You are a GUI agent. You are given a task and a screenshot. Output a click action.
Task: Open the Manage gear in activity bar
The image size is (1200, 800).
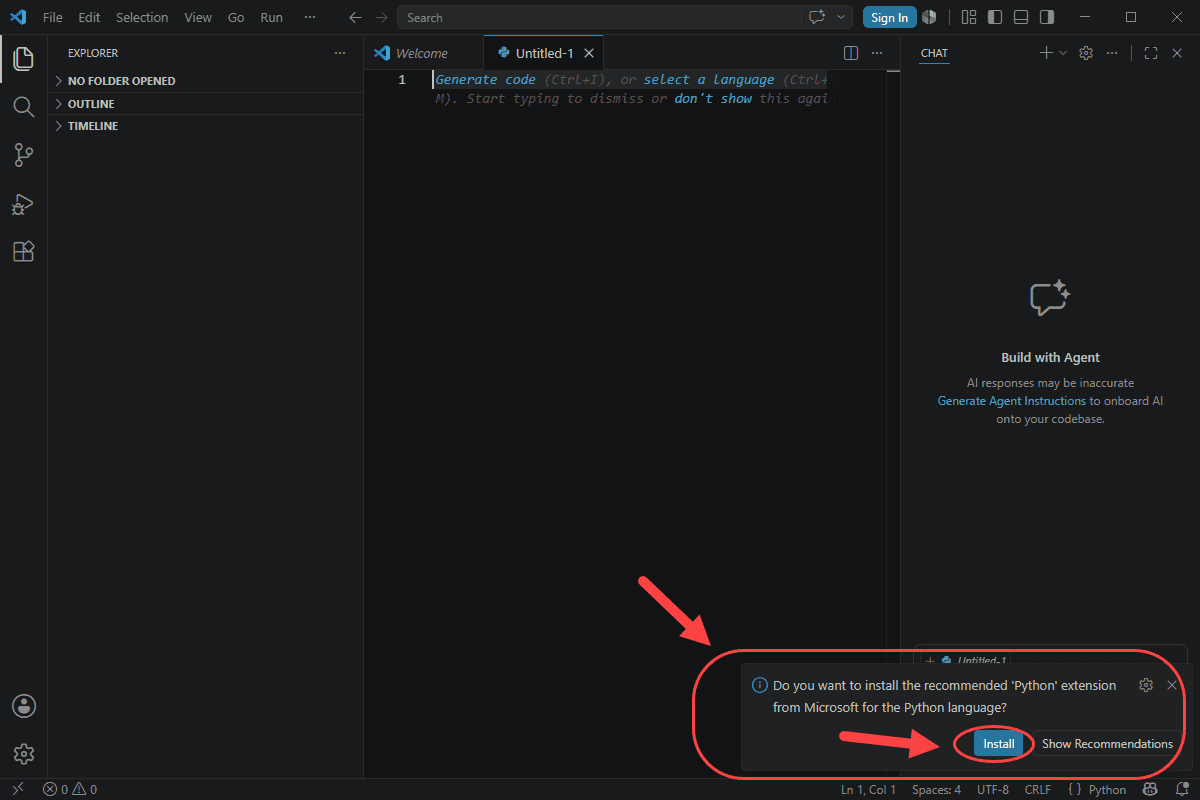(23, 753)
